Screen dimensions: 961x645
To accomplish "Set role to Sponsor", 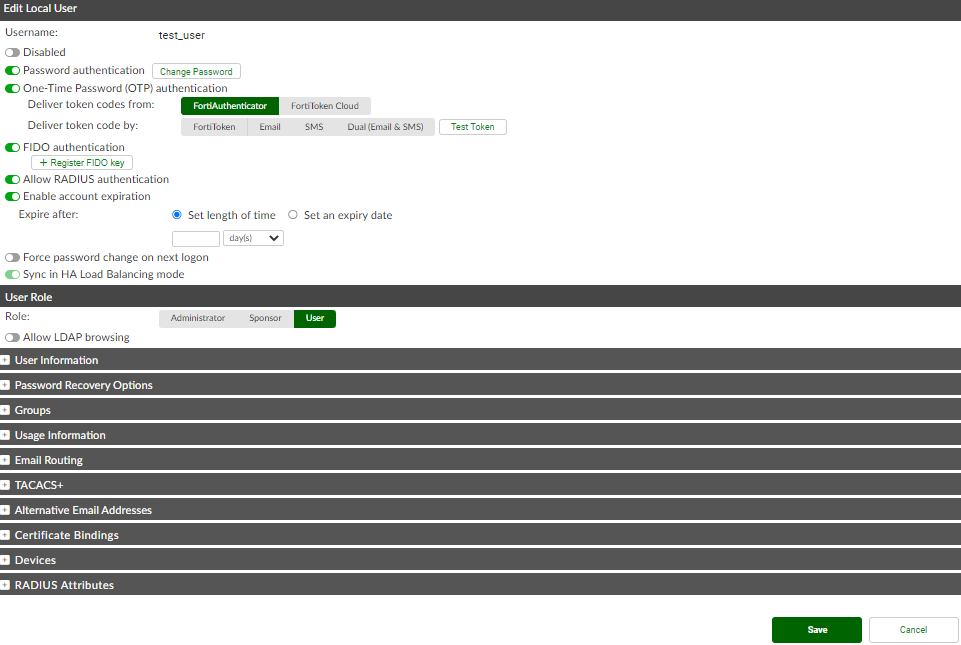I will (x=265, y=318).
